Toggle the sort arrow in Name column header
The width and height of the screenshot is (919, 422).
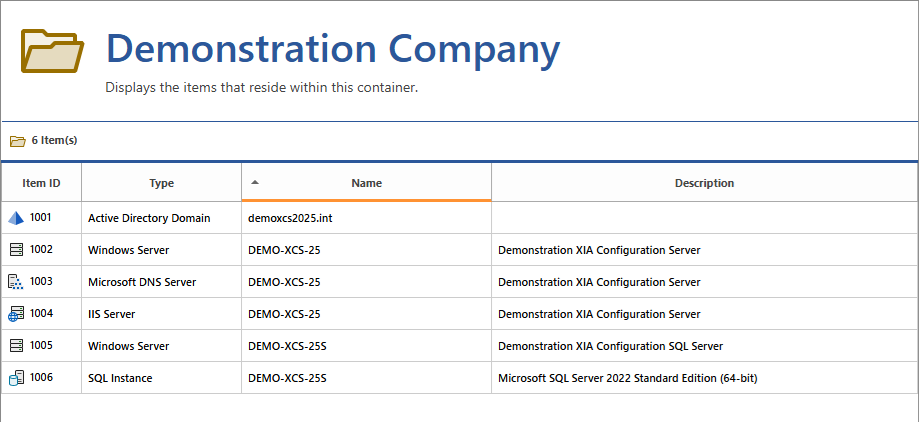click(255, 183)
